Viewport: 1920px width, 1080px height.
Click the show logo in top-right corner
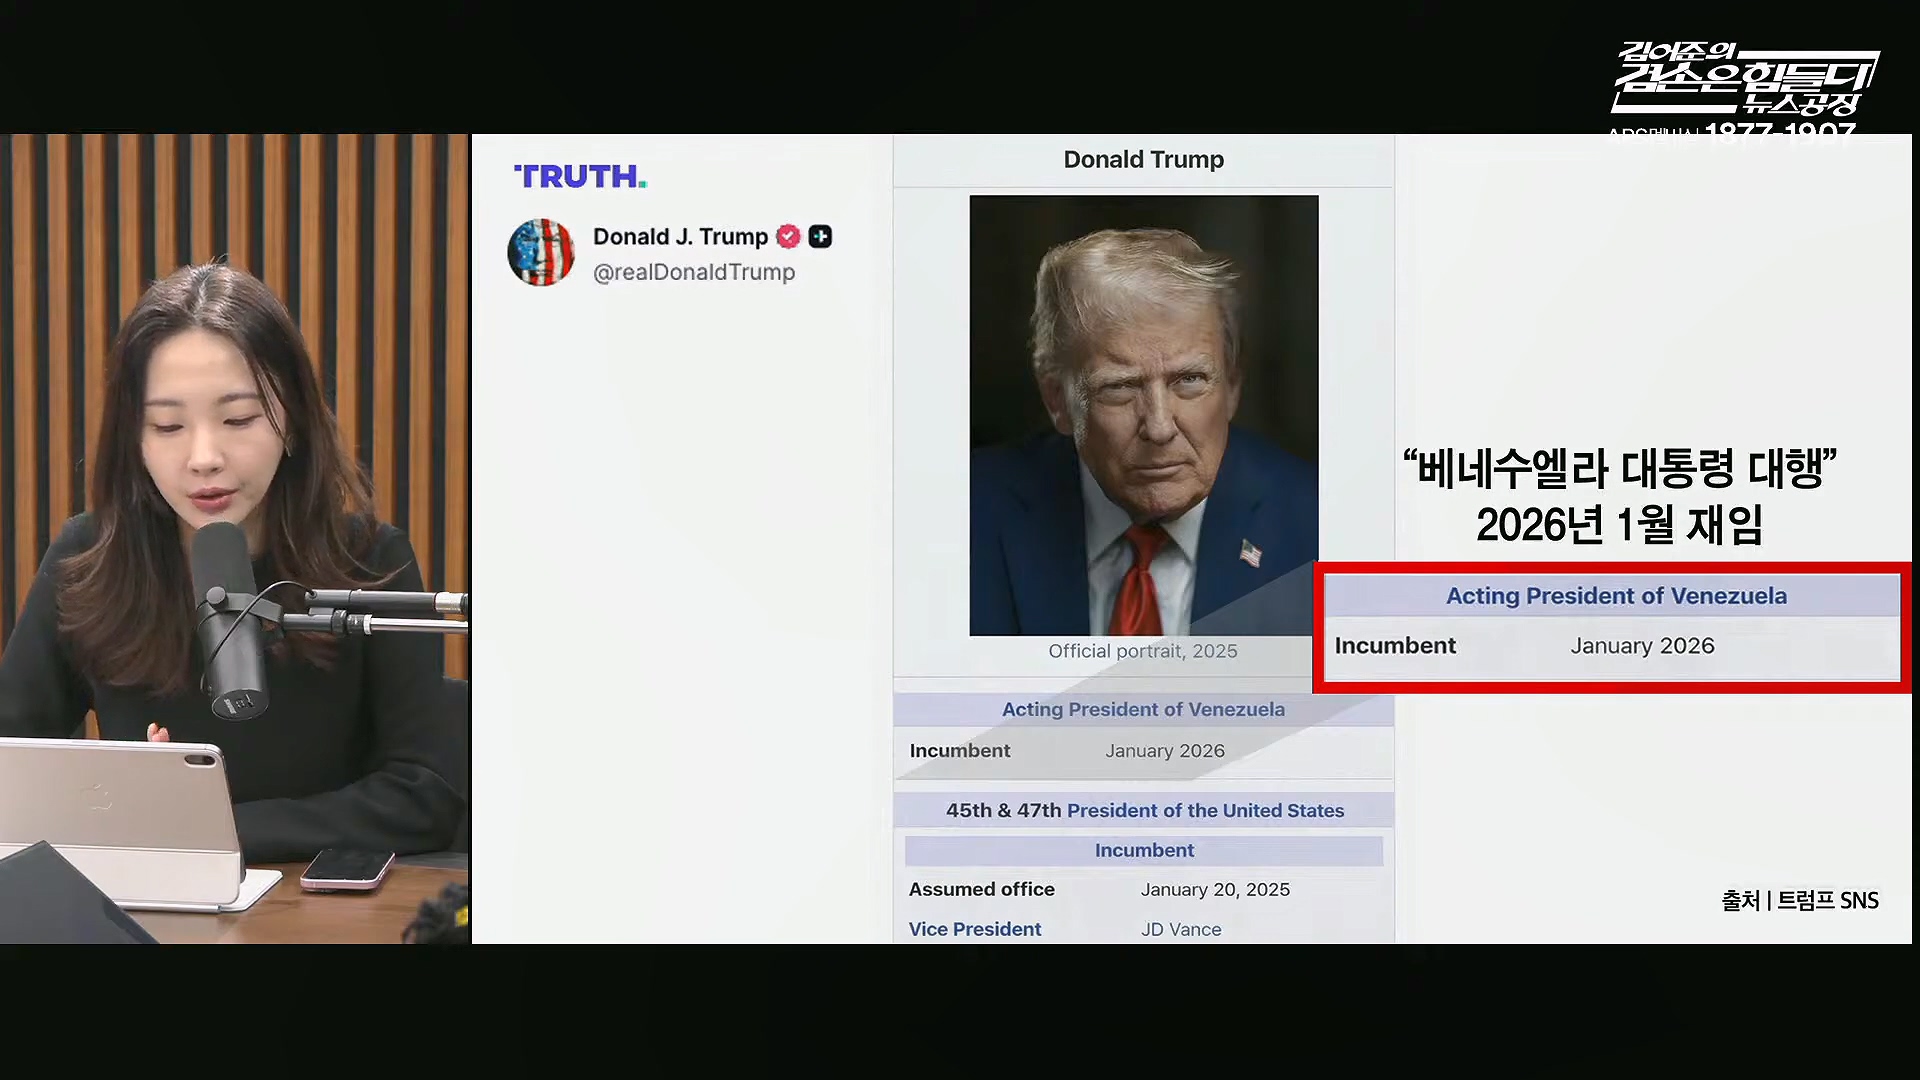(x=1744, y=80)
